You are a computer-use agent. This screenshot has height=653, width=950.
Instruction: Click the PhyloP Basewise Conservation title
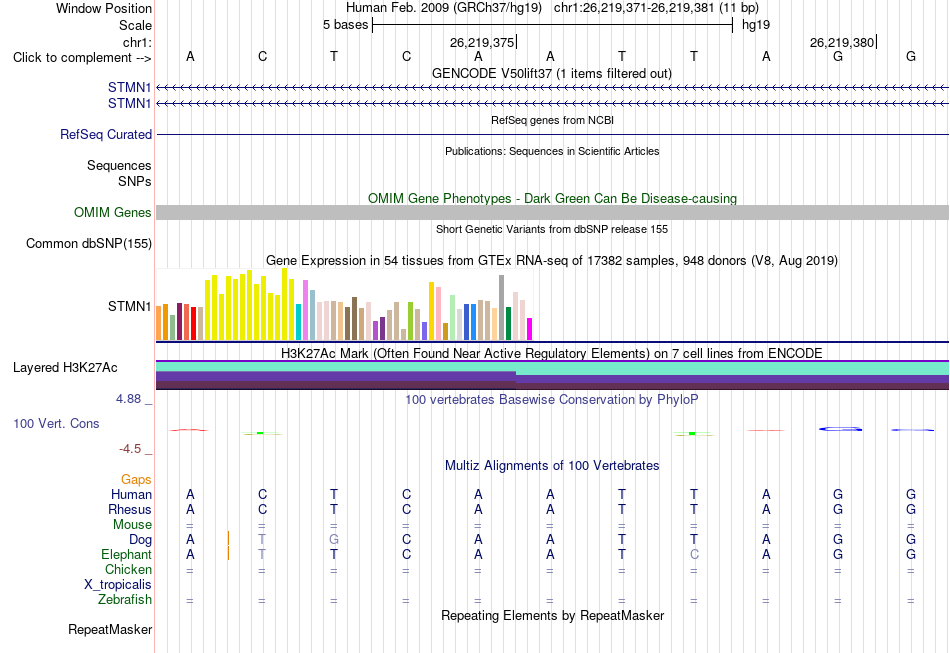[x=551, y=399]
